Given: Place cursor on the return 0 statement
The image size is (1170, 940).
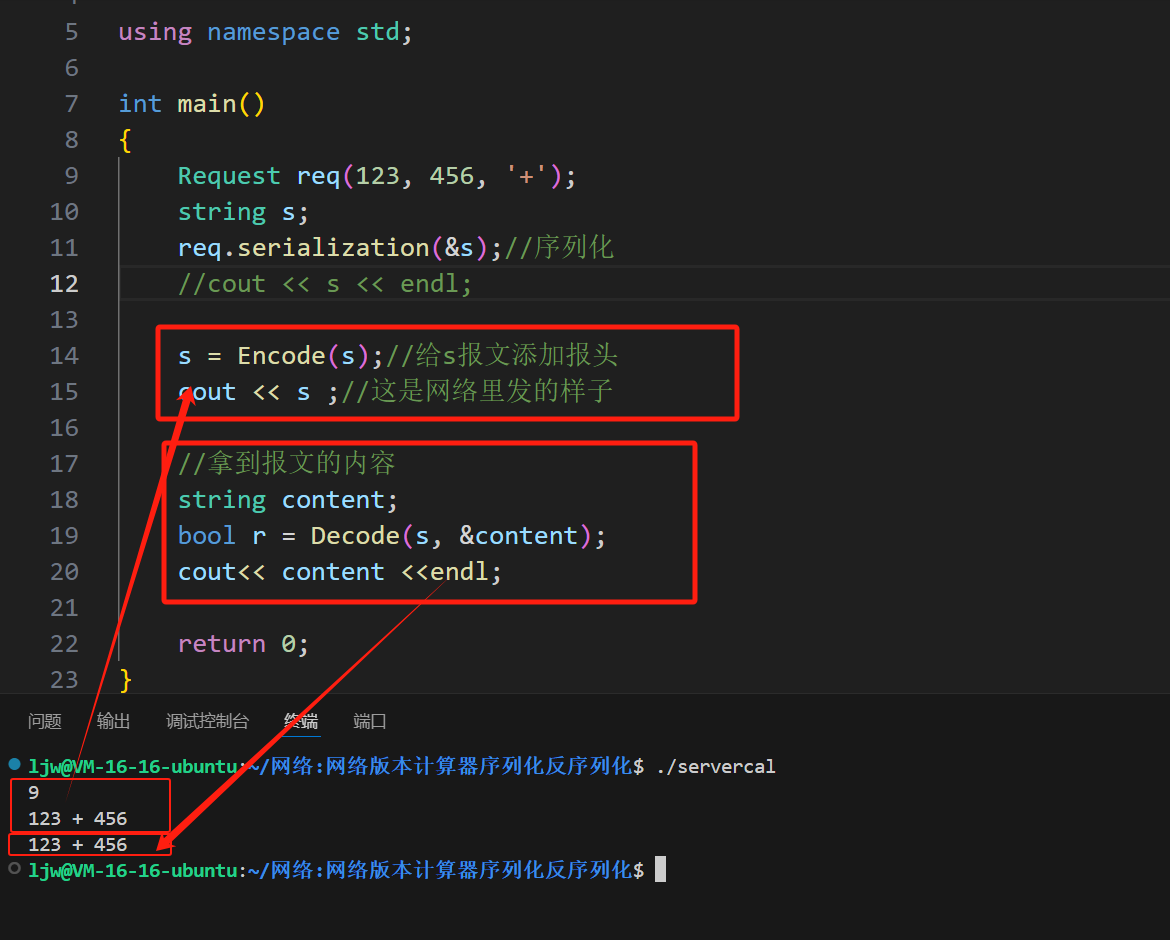Looking at the screenshot, I should (243, 644).
